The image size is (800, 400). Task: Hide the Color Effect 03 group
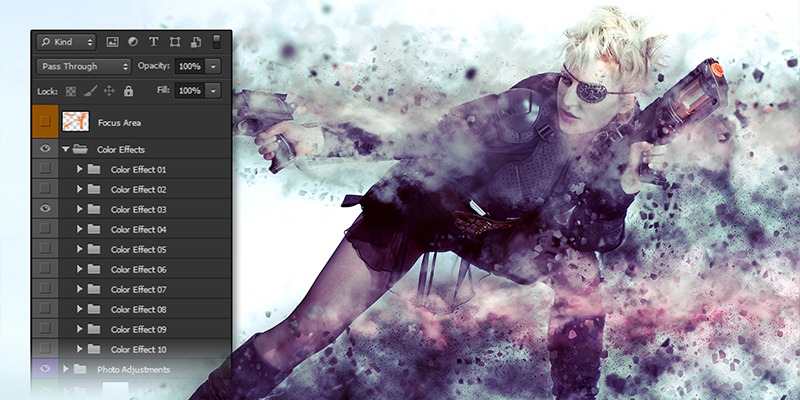tap(44, 209)
